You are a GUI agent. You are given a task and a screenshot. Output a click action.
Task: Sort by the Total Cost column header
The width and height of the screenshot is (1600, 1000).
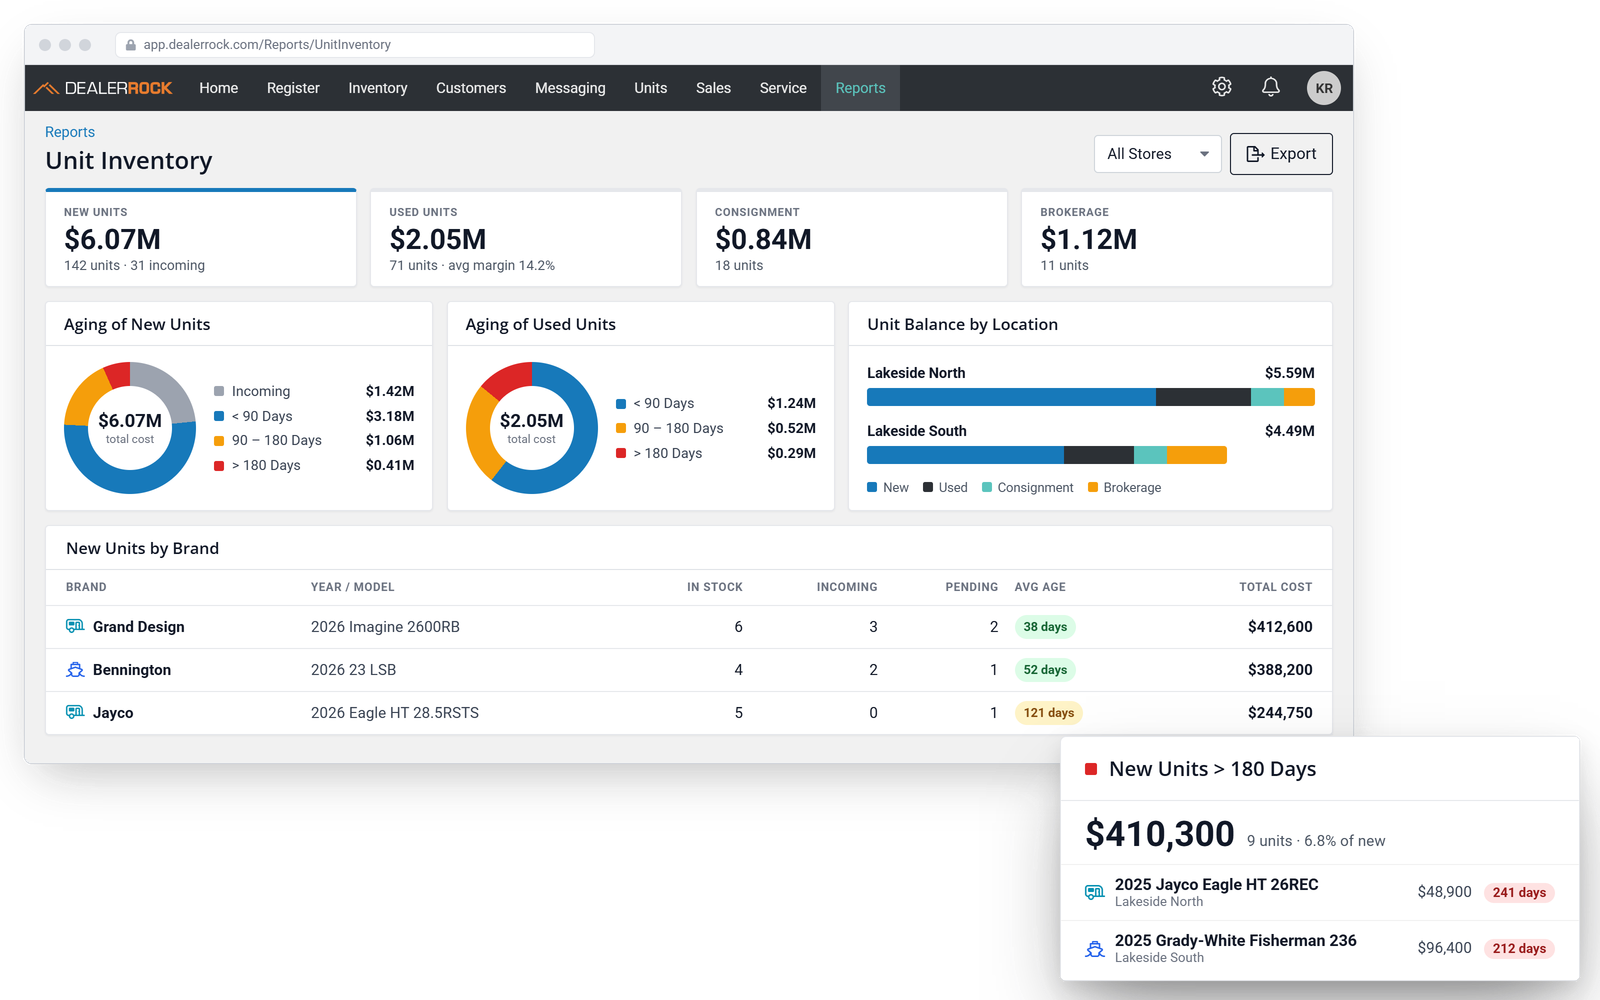pos(1276,587)
